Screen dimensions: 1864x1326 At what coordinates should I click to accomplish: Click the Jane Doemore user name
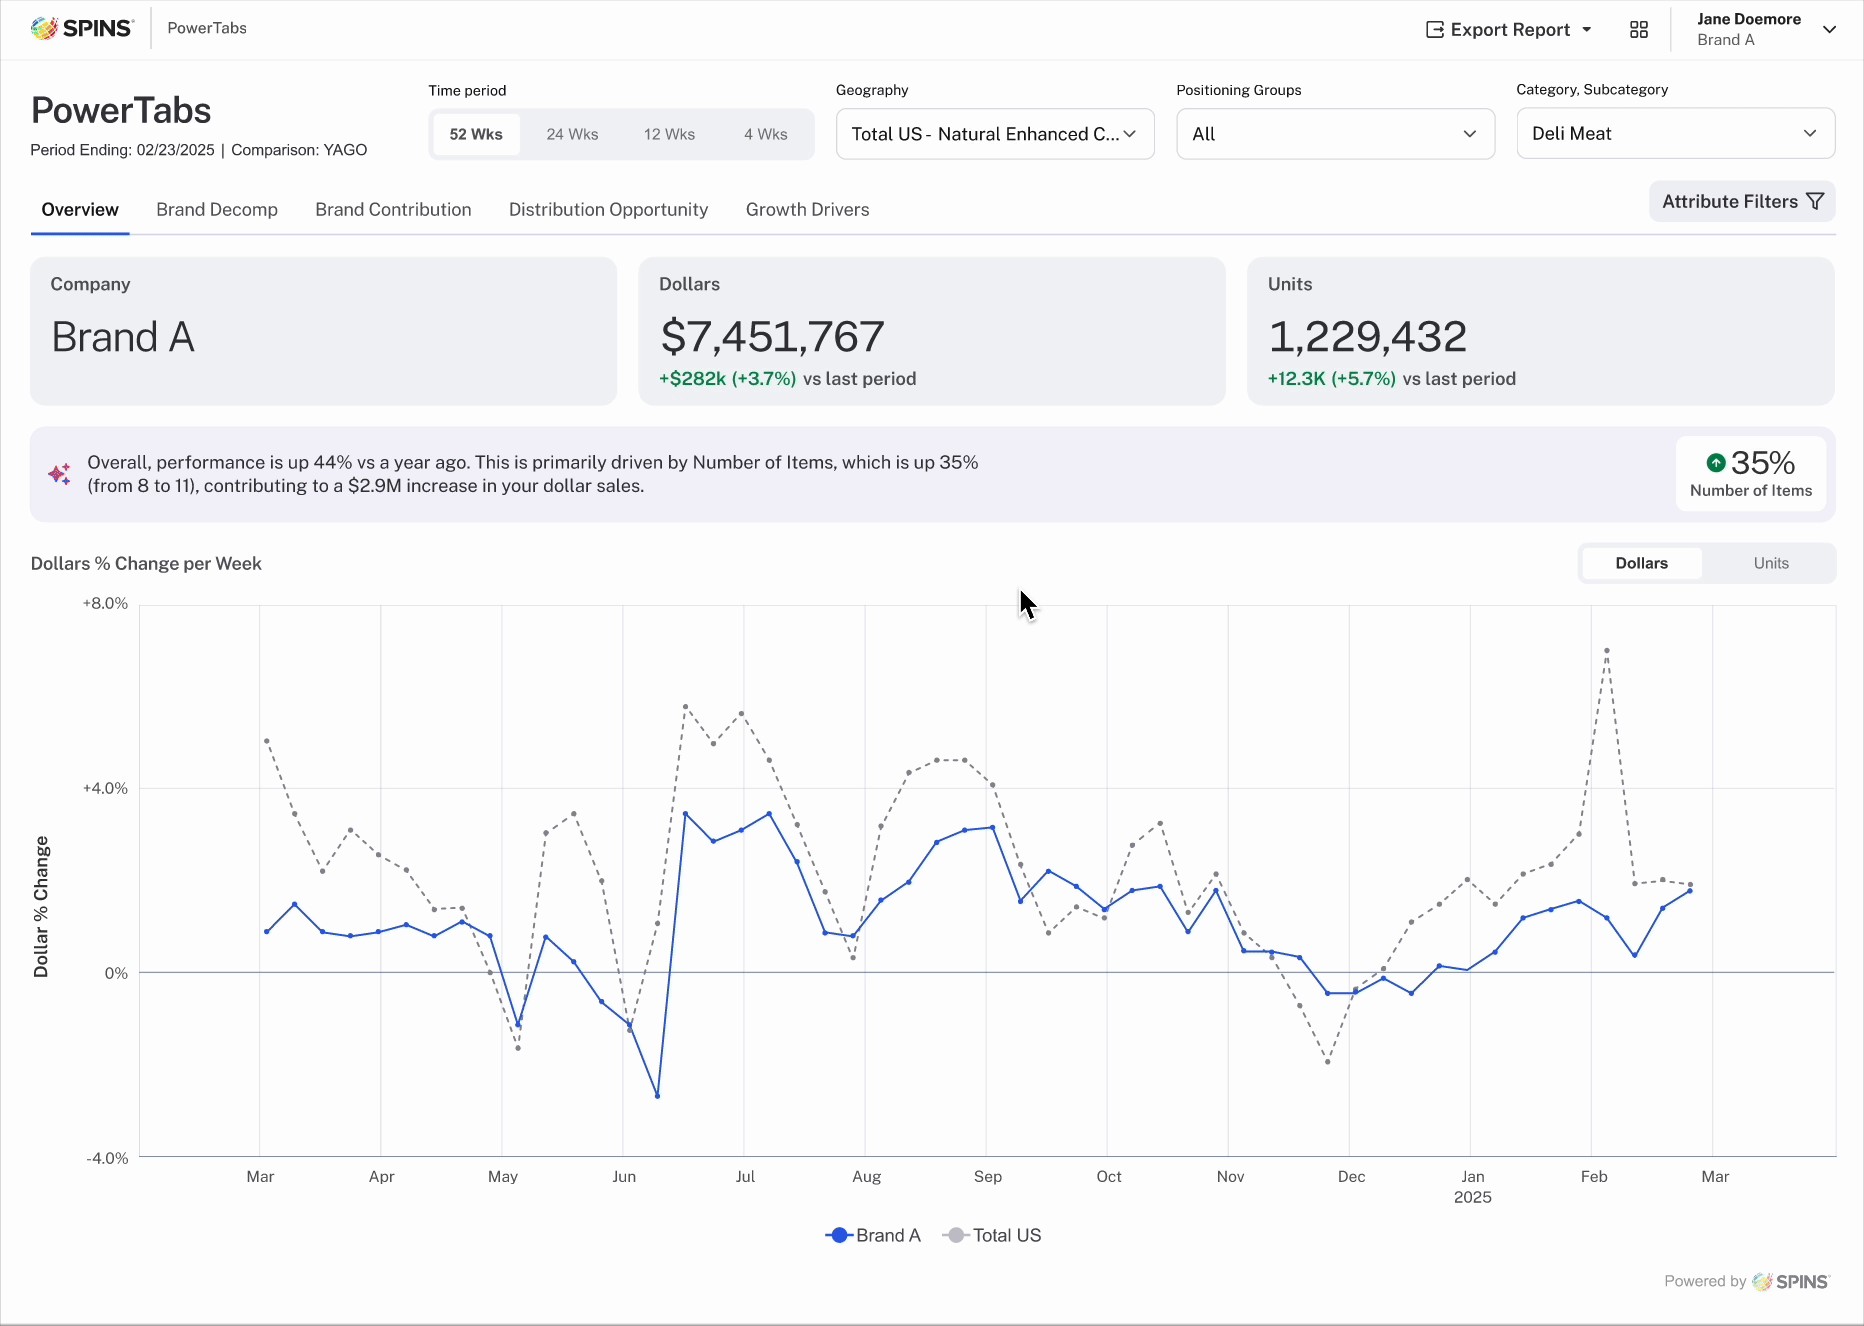pyautogui.click(x=1749, y=19)
